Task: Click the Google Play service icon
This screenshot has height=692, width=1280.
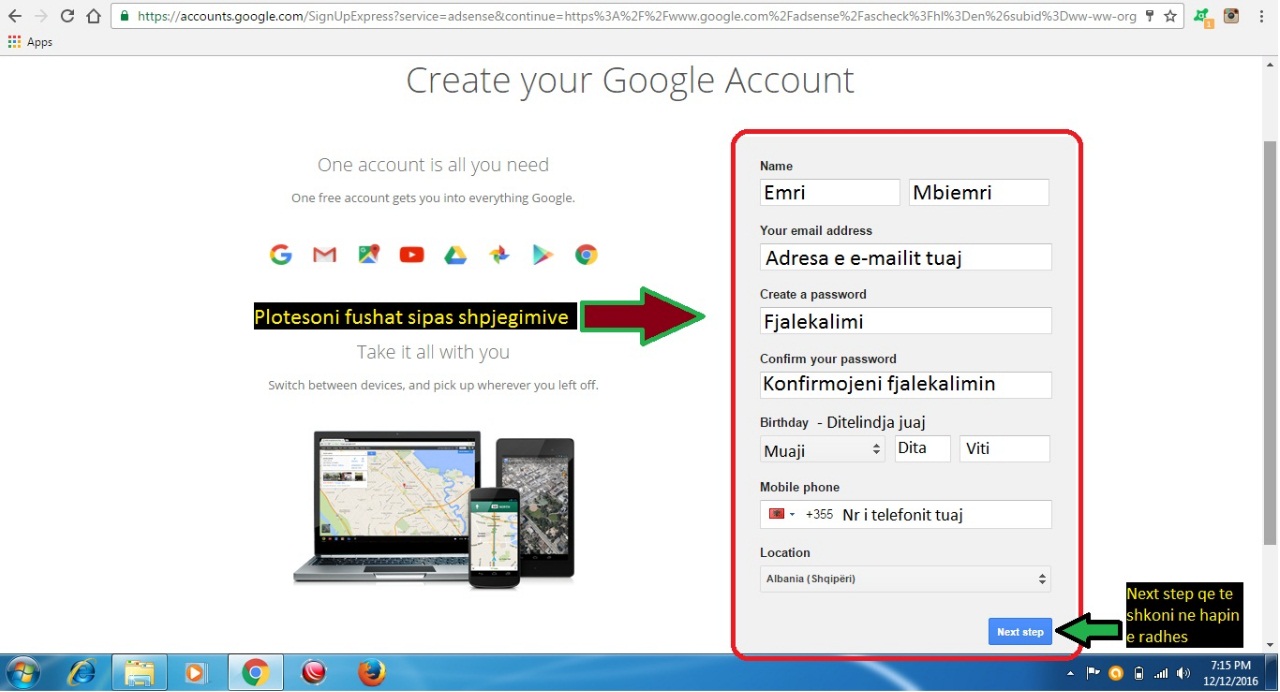Action: [542, 255]
